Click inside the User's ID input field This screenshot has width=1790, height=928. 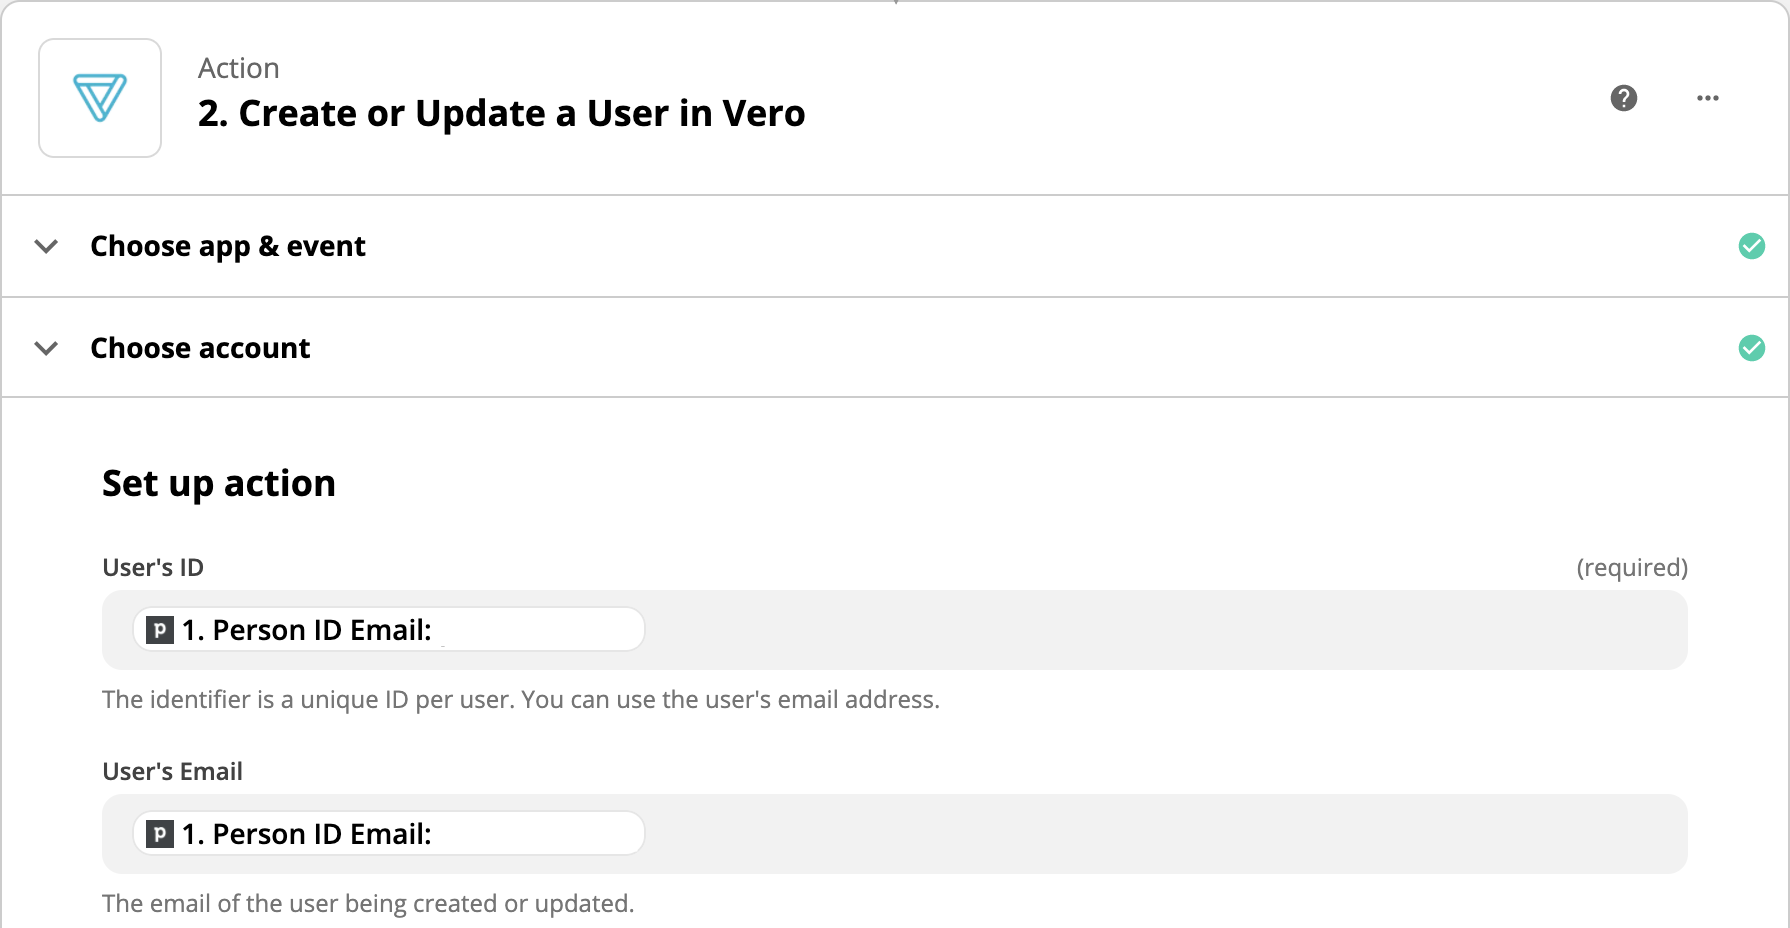1000,630
